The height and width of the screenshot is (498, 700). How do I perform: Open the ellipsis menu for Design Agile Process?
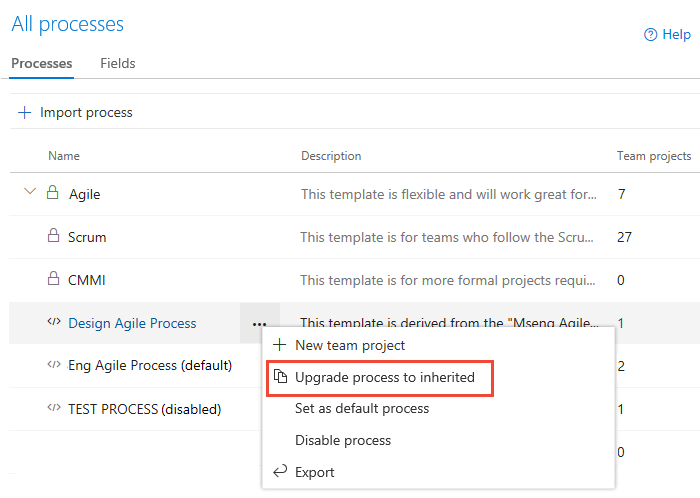coord(260,323)
